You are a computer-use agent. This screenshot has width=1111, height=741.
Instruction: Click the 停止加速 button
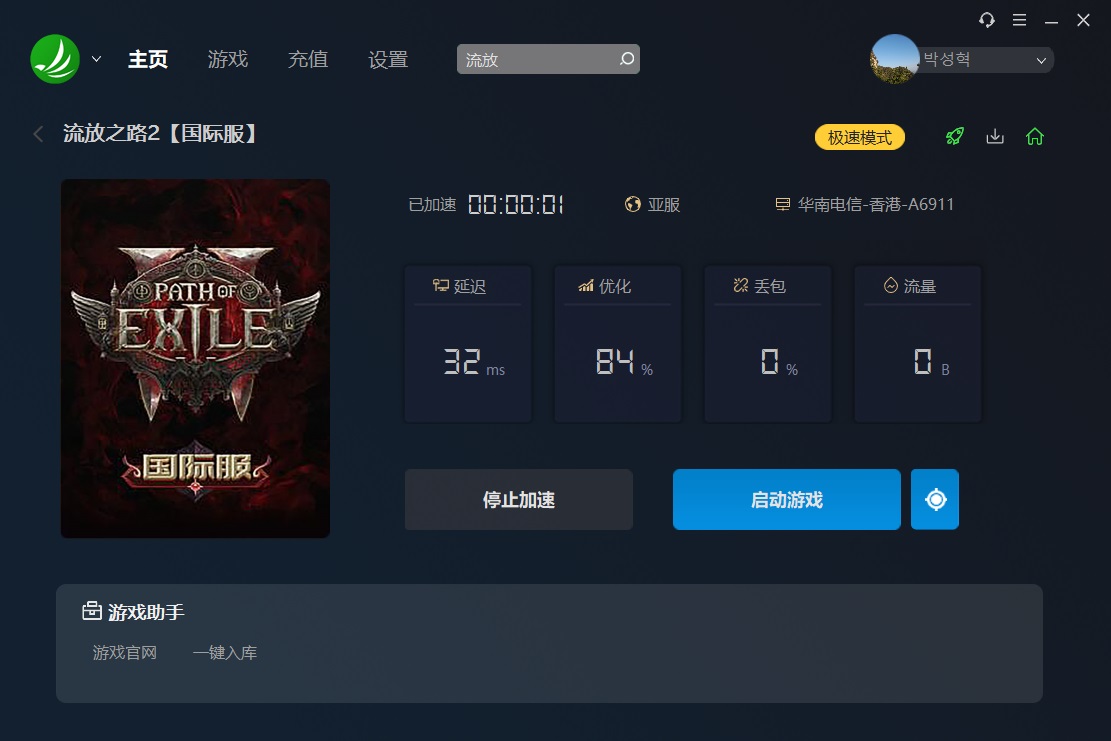coord(519,499)
